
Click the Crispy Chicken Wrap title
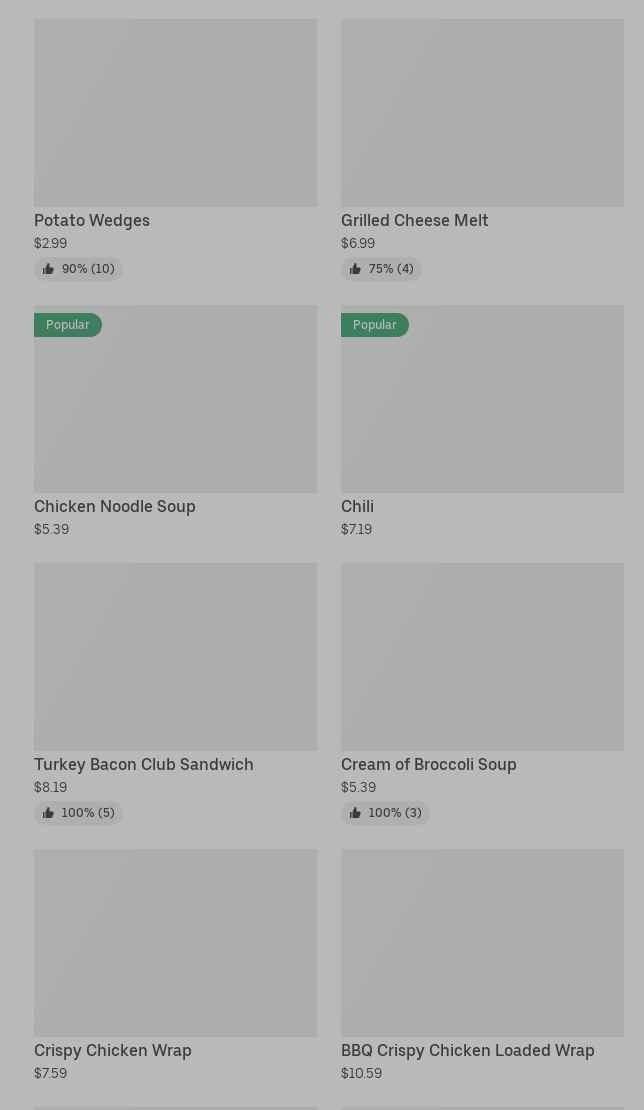113,1050
